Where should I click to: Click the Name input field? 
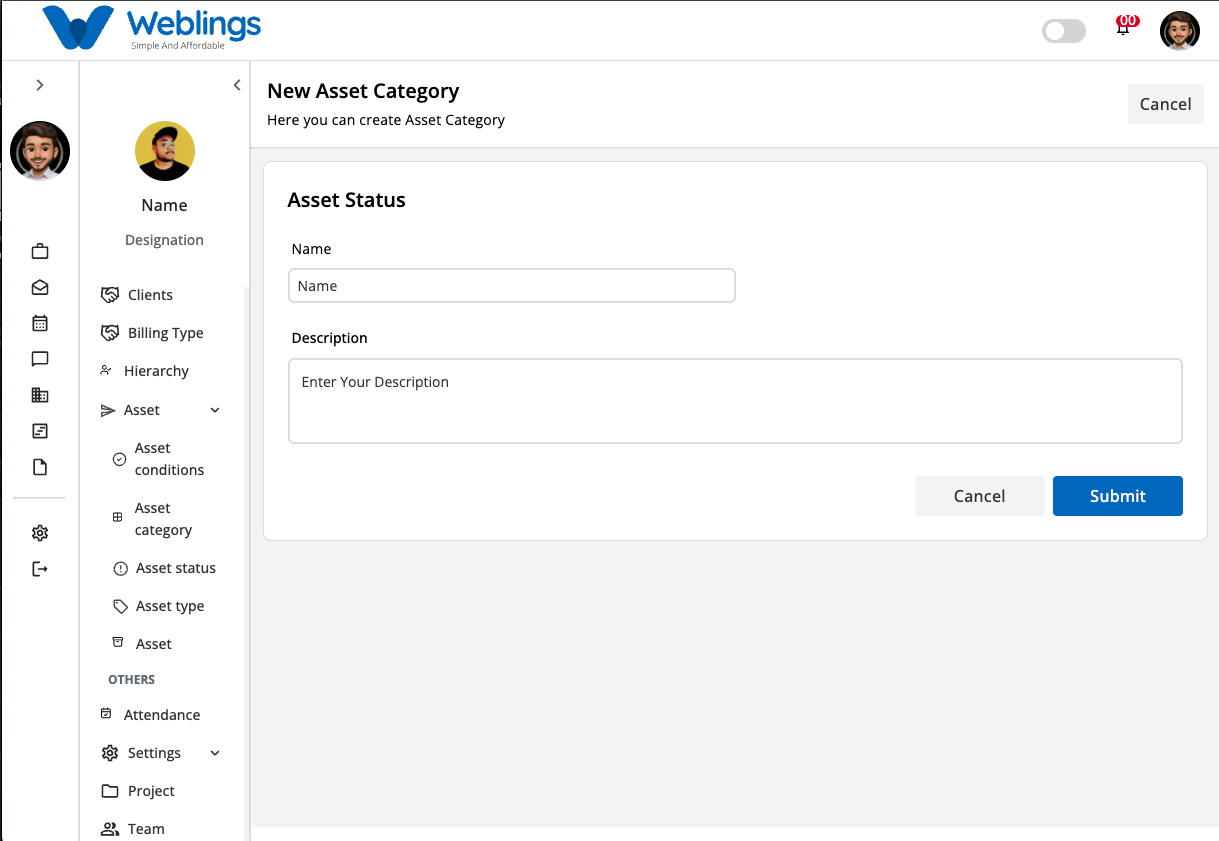click(512, 285)
